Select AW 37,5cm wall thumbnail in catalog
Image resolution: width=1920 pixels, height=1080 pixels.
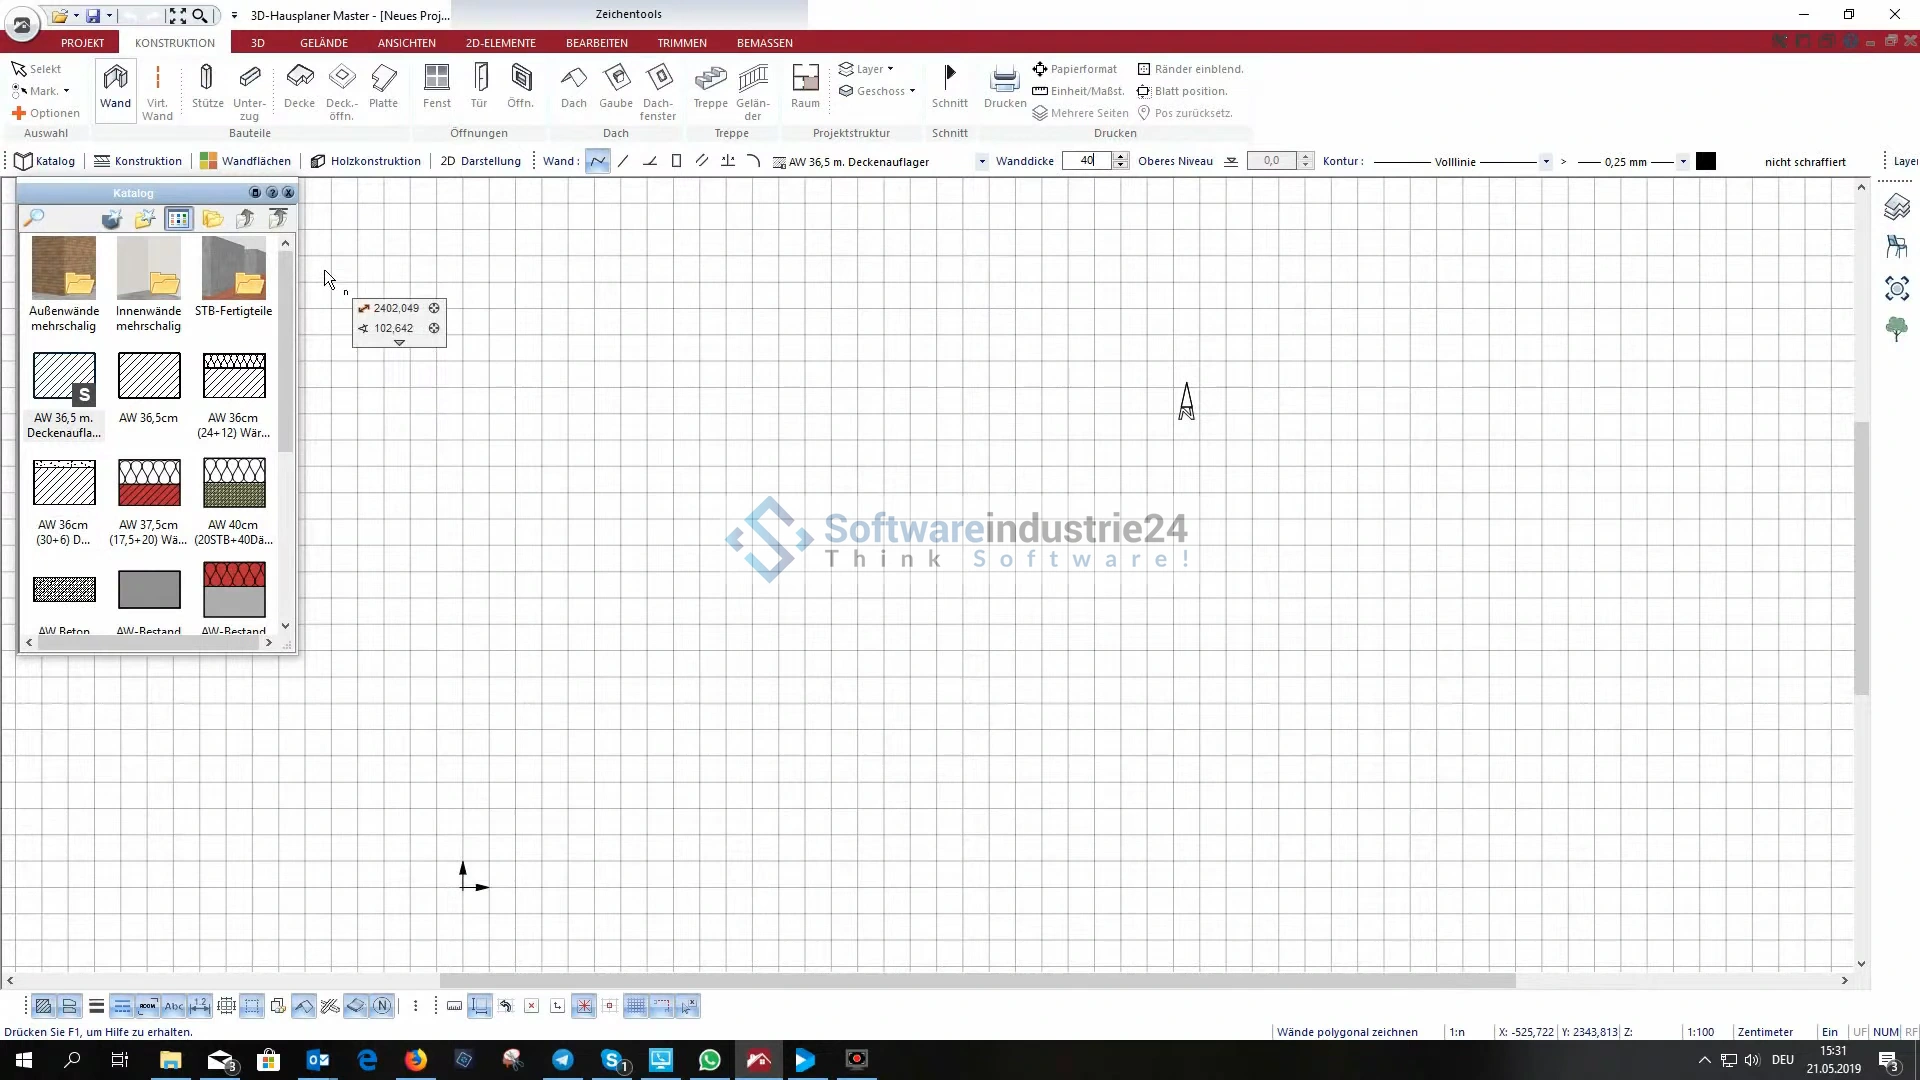pos(149,484)
